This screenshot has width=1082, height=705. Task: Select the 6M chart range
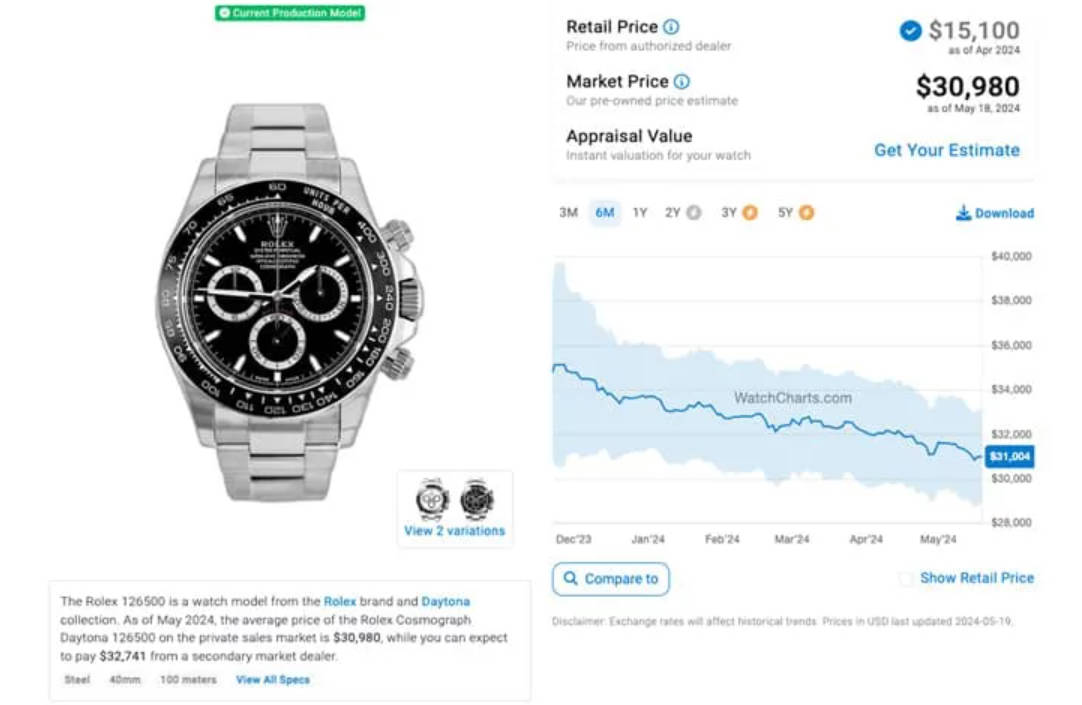pyautogui.click(x=604, y=212)
